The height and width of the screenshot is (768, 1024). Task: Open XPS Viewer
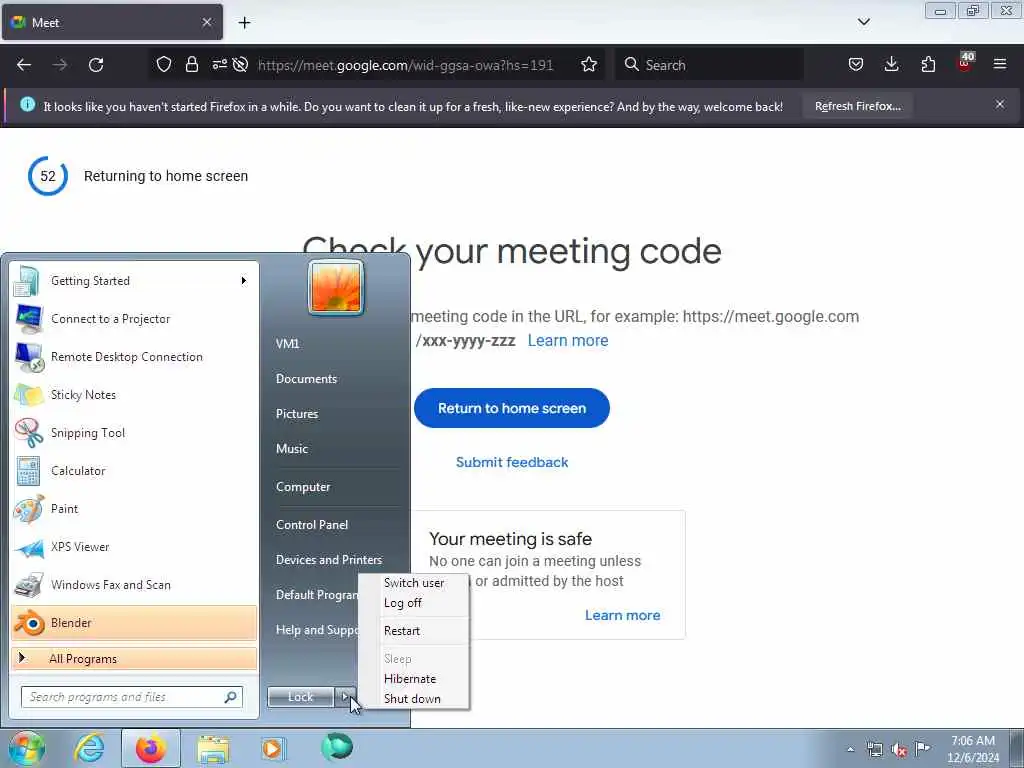[134, 547]
